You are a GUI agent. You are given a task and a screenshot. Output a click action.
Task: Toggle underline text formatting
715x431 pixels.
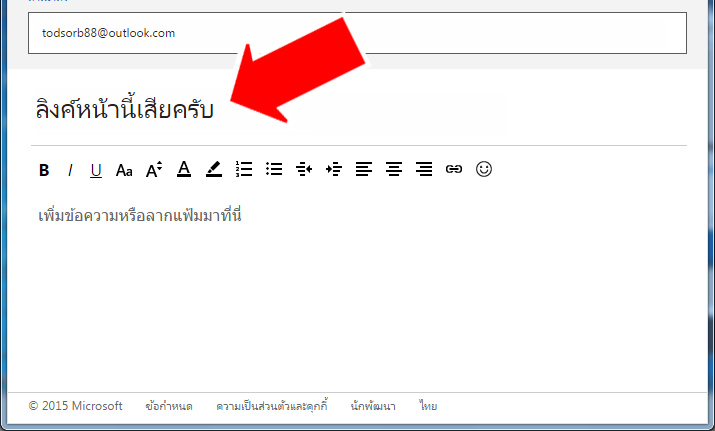coord(96,171)
